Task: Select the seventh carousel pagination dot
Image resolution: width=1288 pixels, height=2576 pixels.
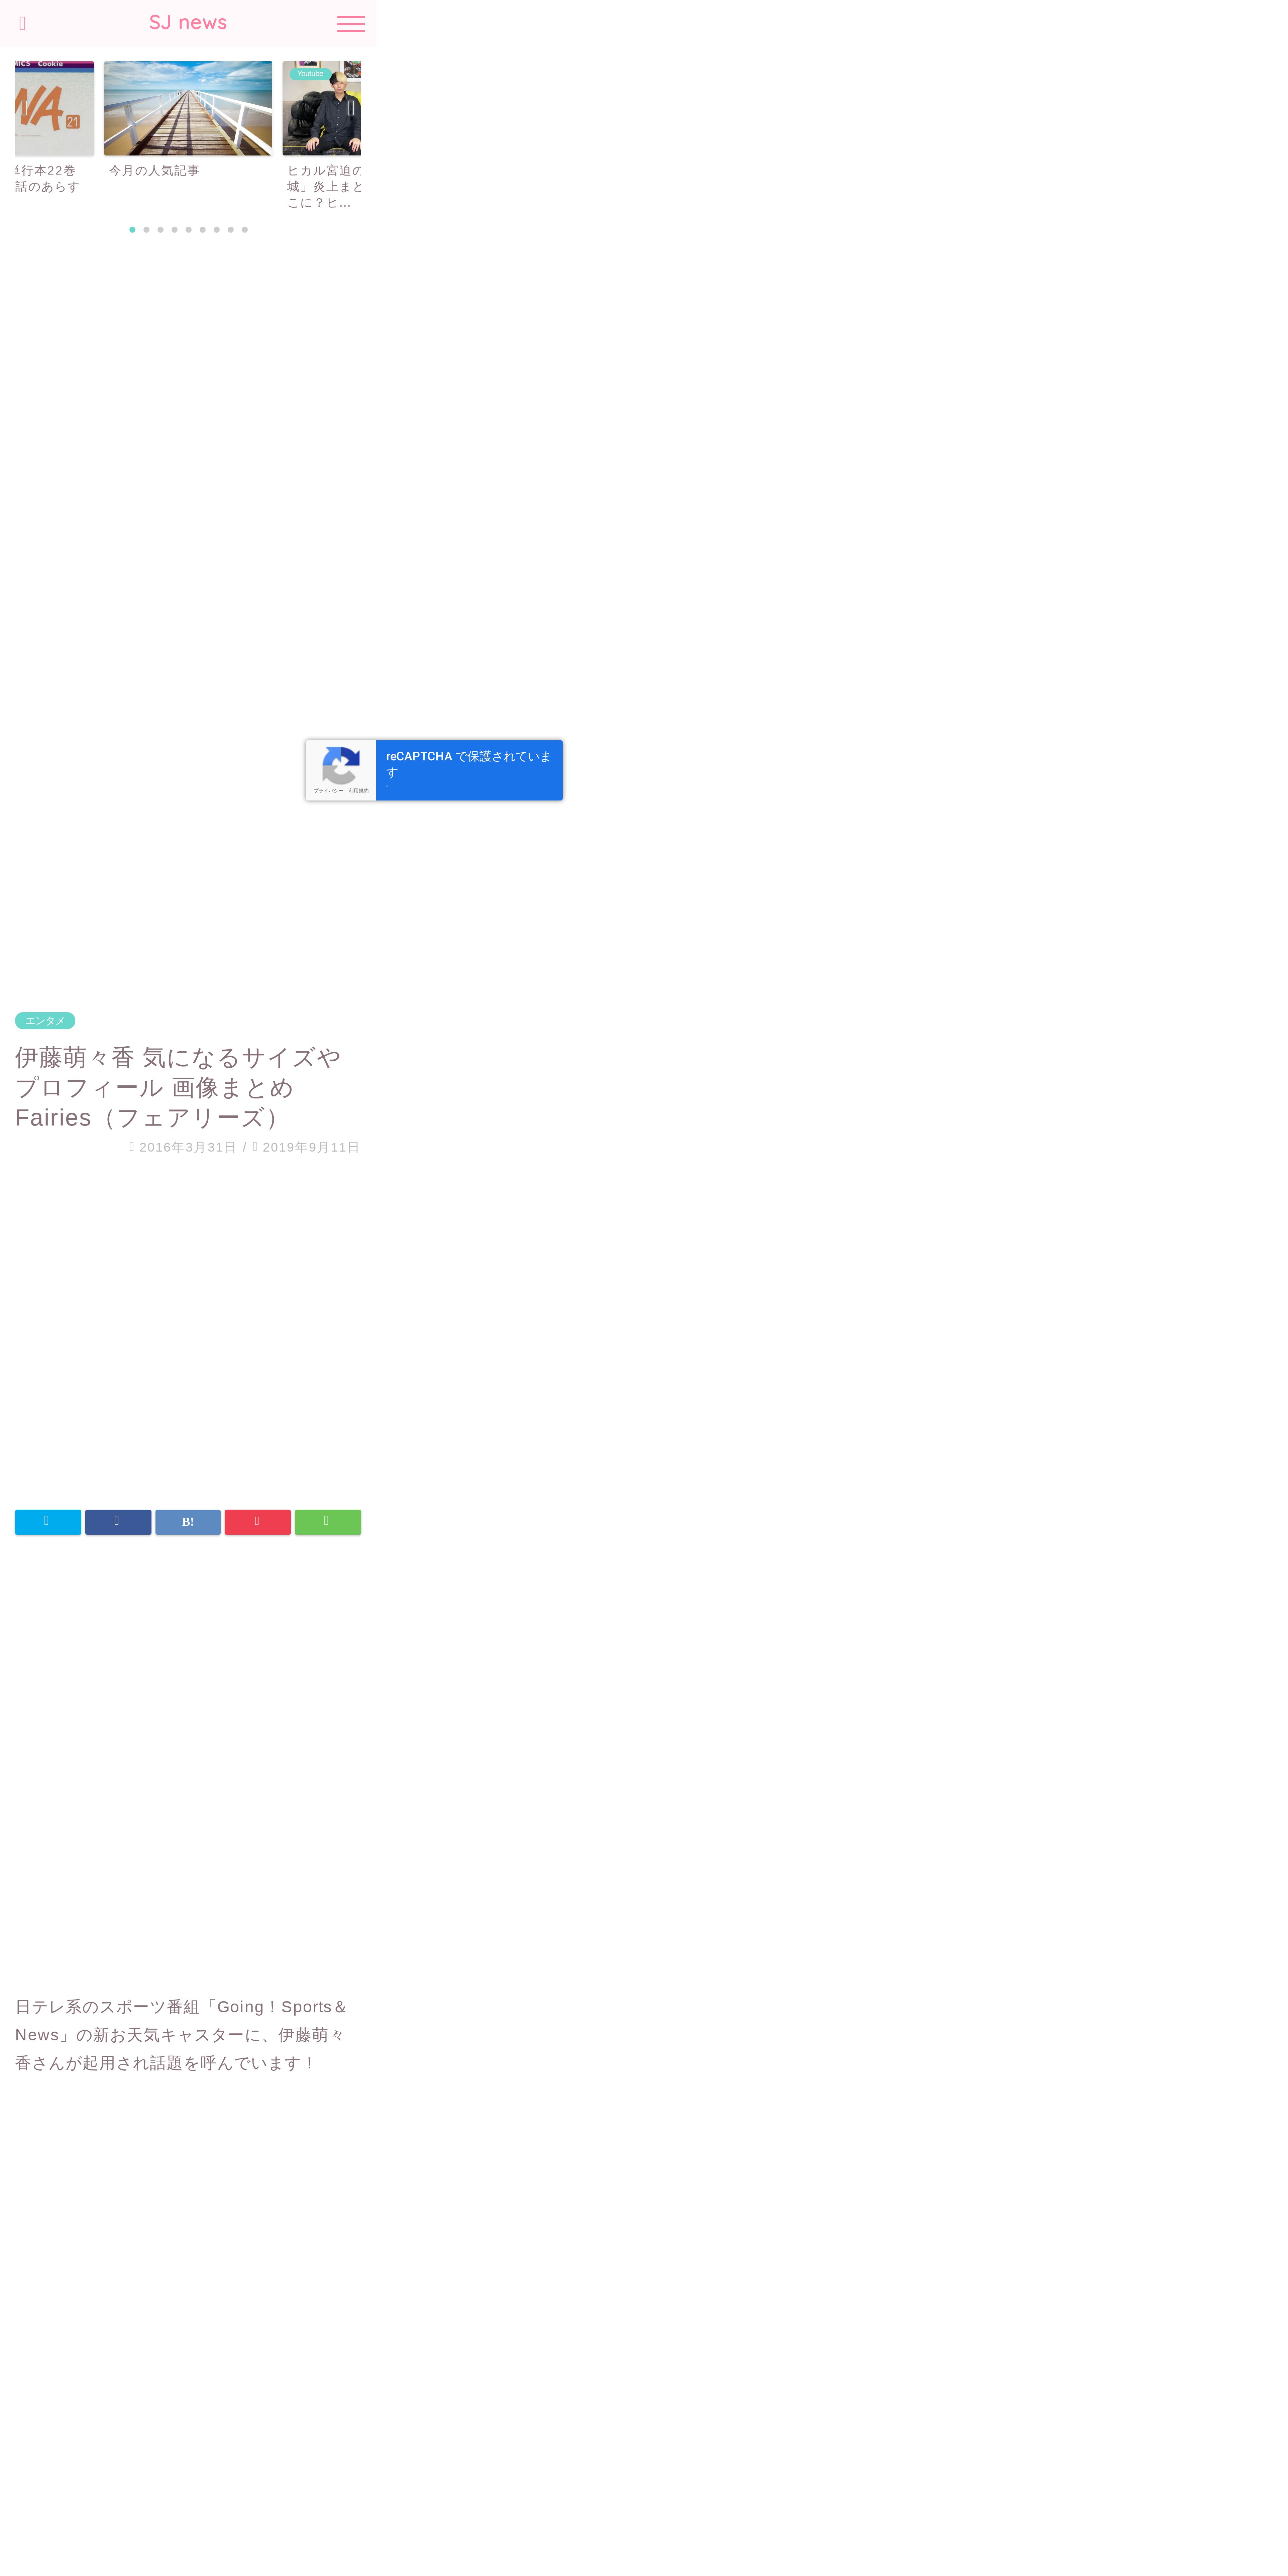Action: tap(216, 230)
